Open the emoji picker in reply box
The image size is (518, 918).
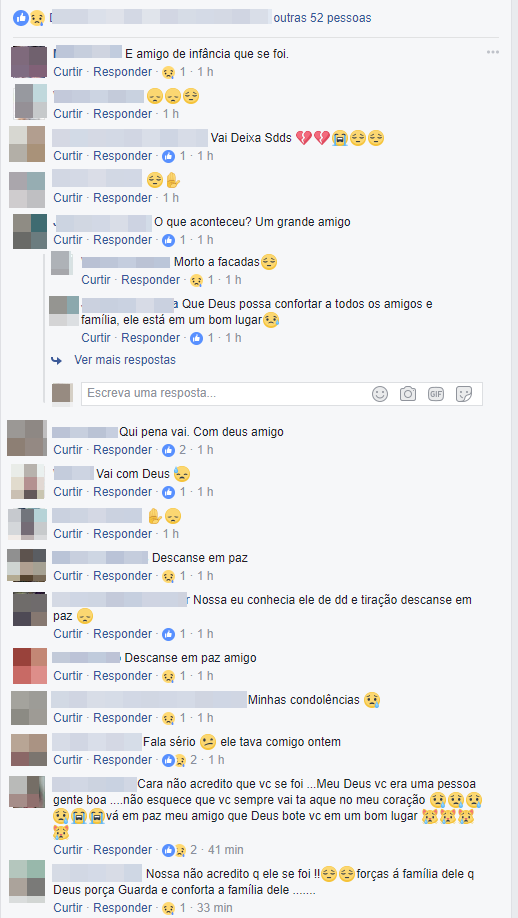[x=380, y=394]
